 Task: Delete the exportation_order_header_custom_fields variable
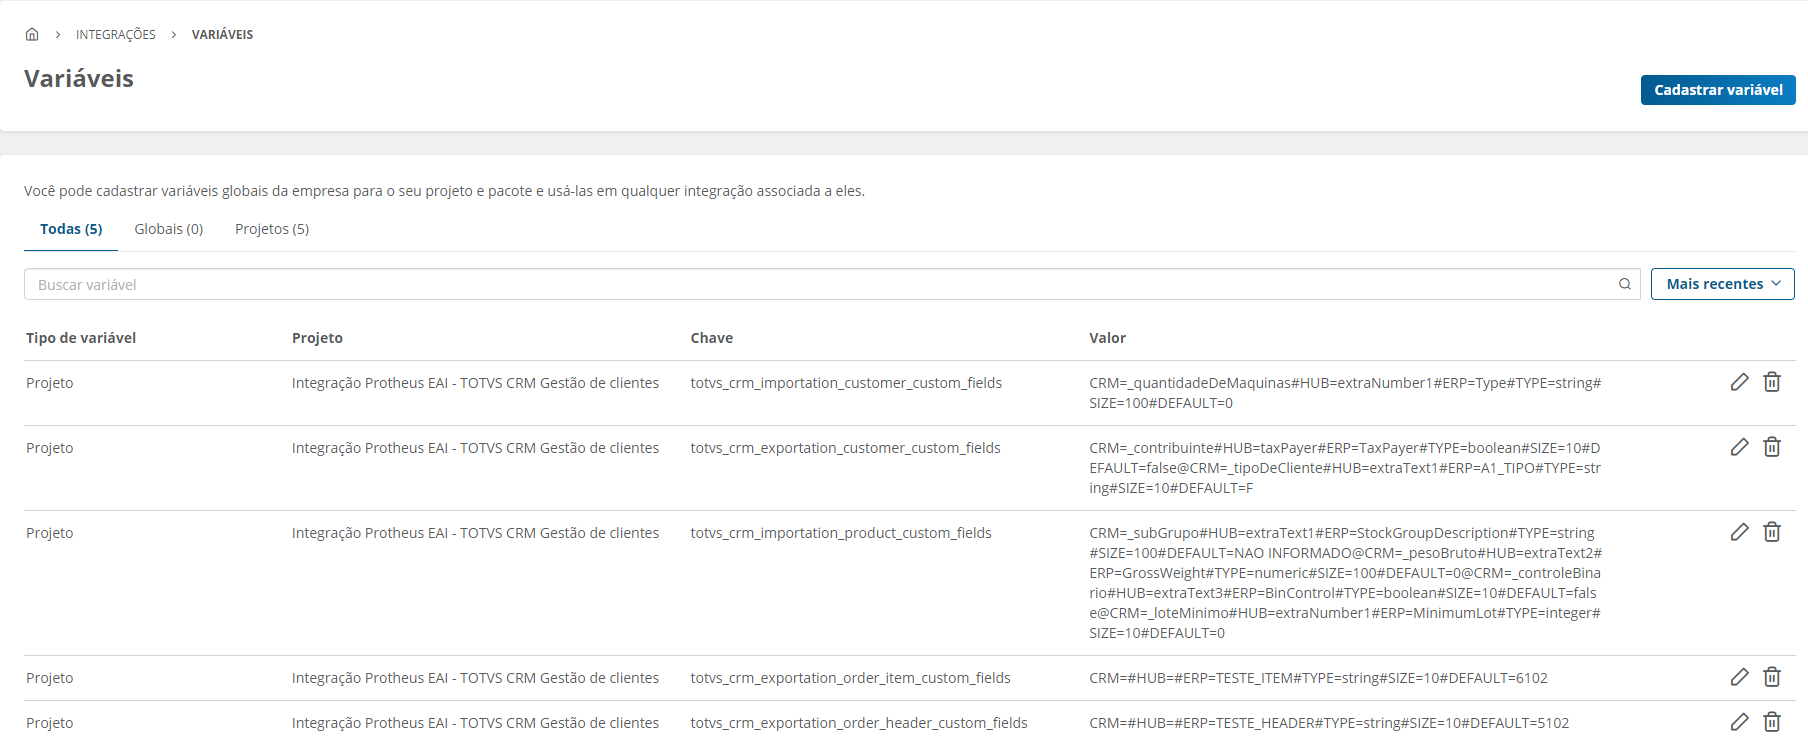[1772, 722]
